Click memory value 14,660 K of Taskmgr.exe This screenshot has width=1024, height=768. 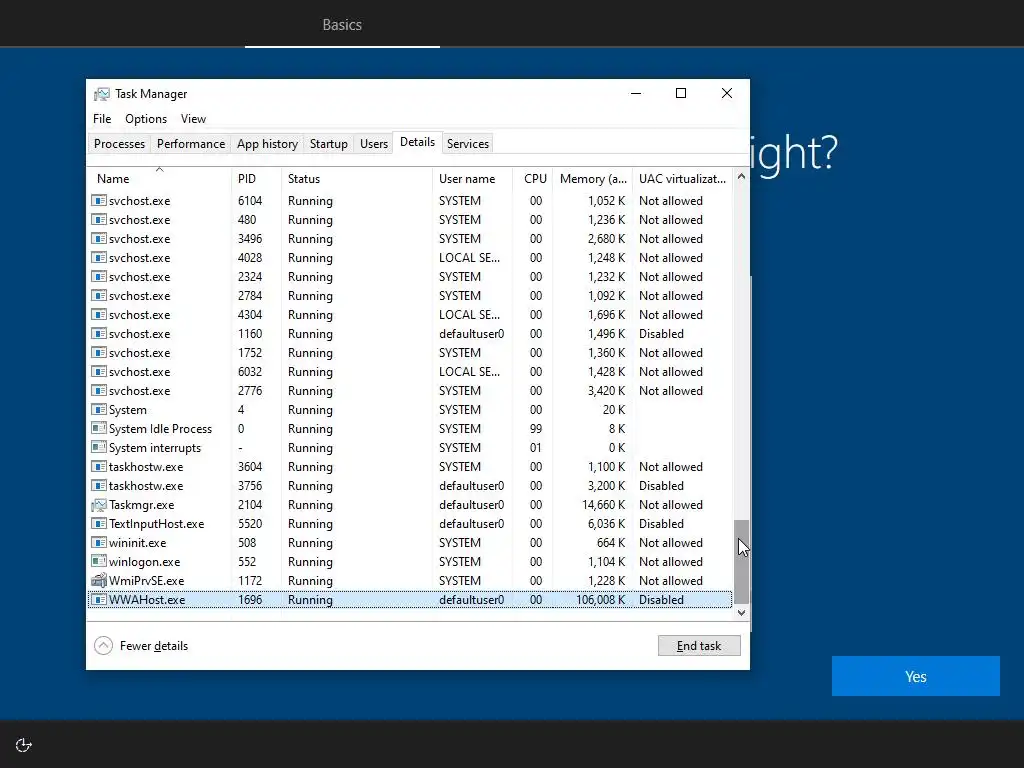pos(603,505)
